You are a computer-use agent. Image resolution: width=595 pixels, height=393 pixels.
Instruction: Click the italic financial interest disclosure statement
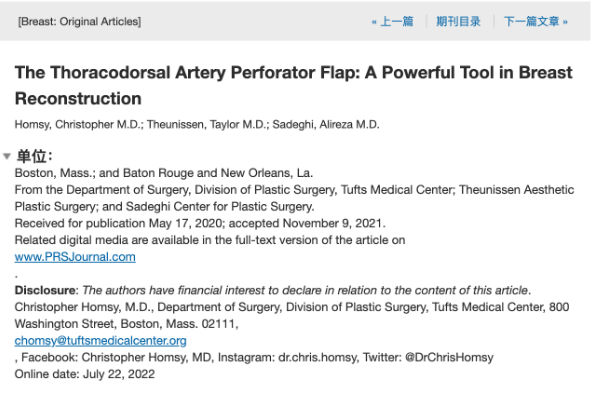click(306, 290)
